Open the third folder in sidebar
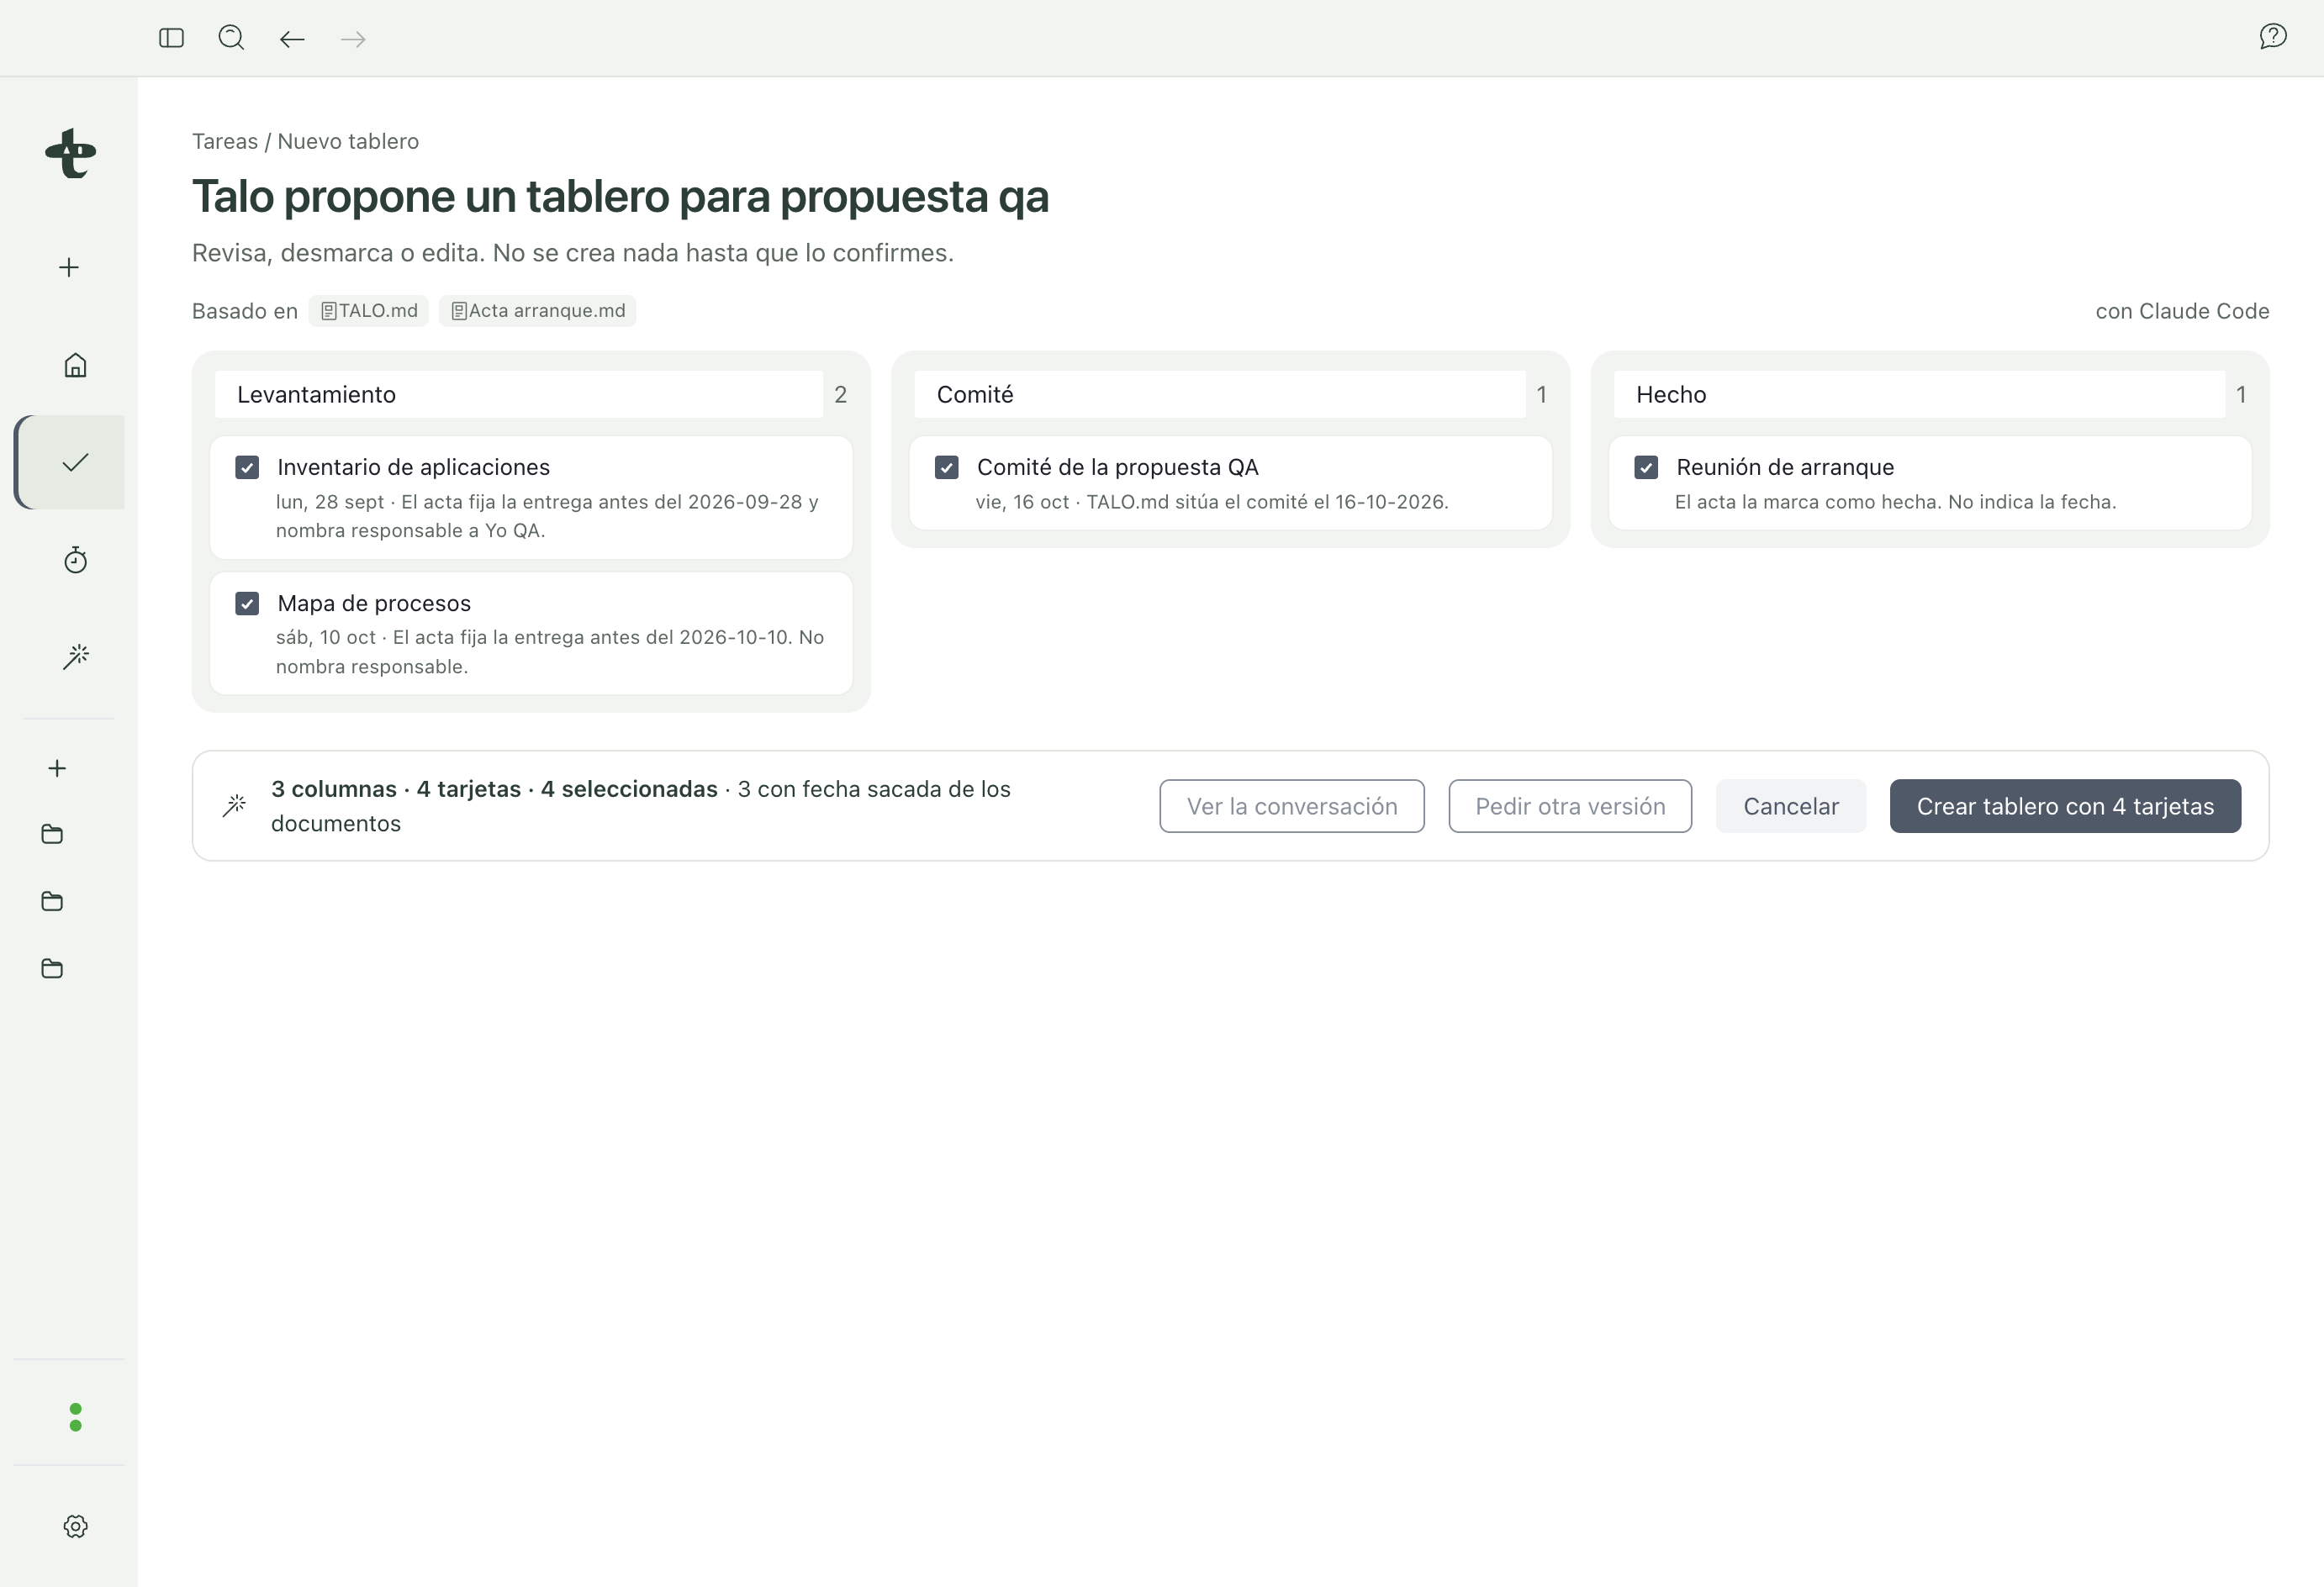The width and height of the screenshot is (2324, 1587). point(52,968)
